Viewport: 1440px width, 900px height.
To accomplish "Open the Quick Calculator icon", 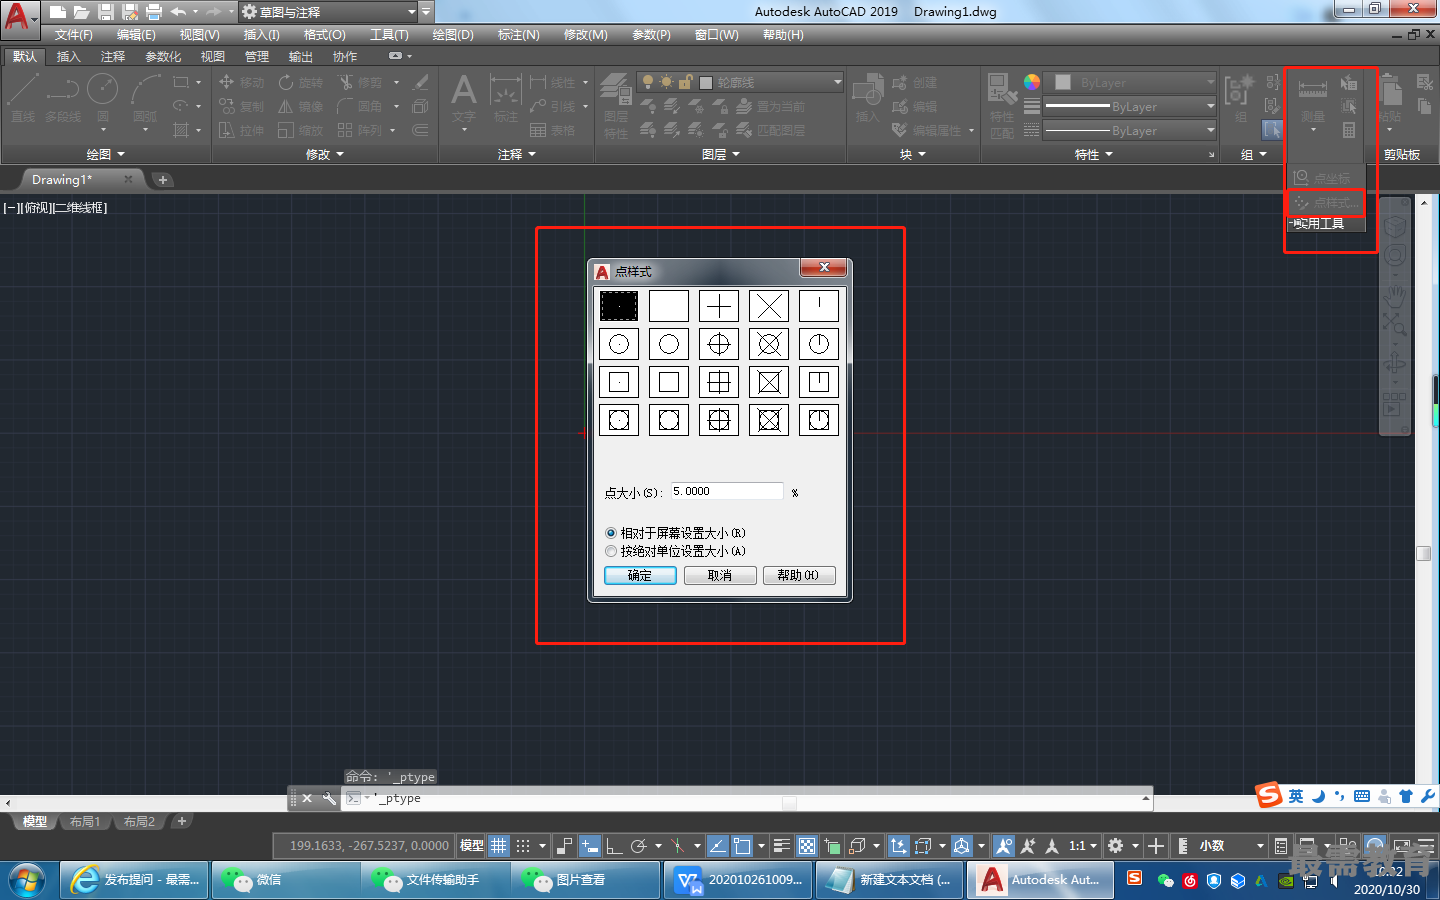I will 1349,130.
